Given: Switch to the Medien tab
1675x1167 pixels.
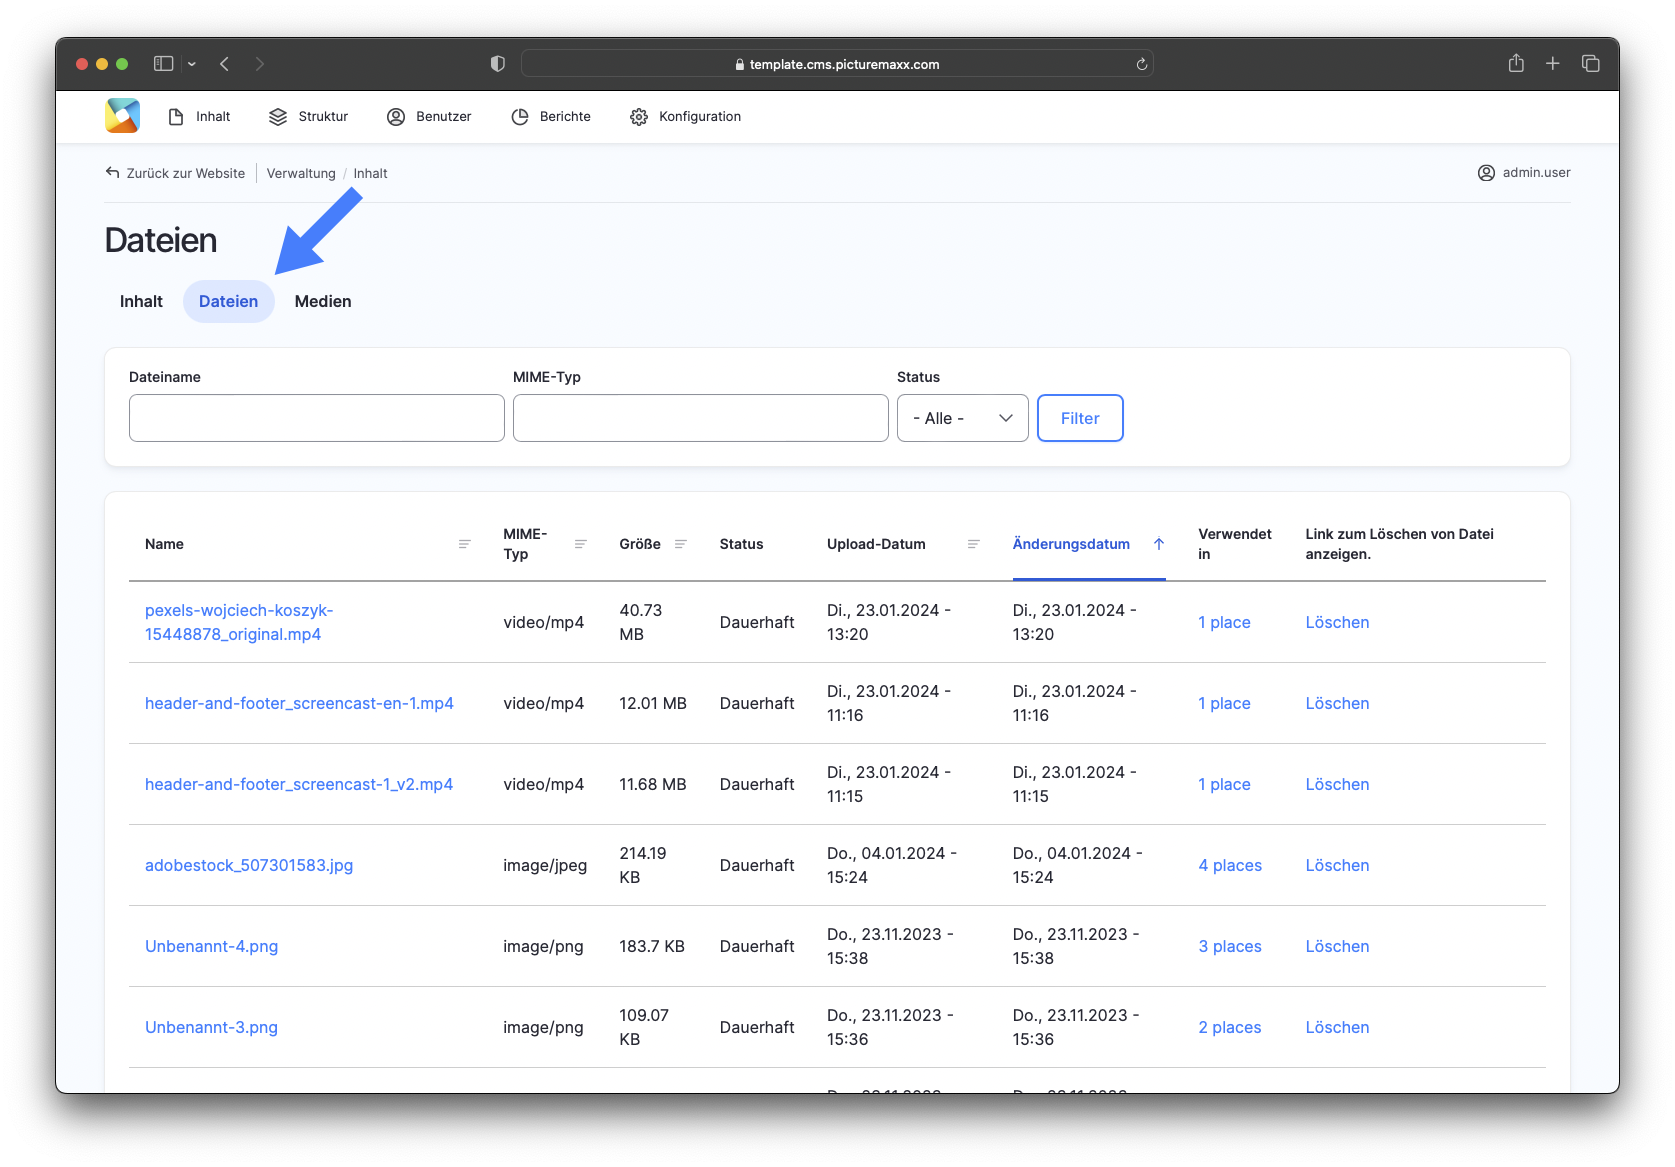Looking at the screenshot, I should click(323, 302).
